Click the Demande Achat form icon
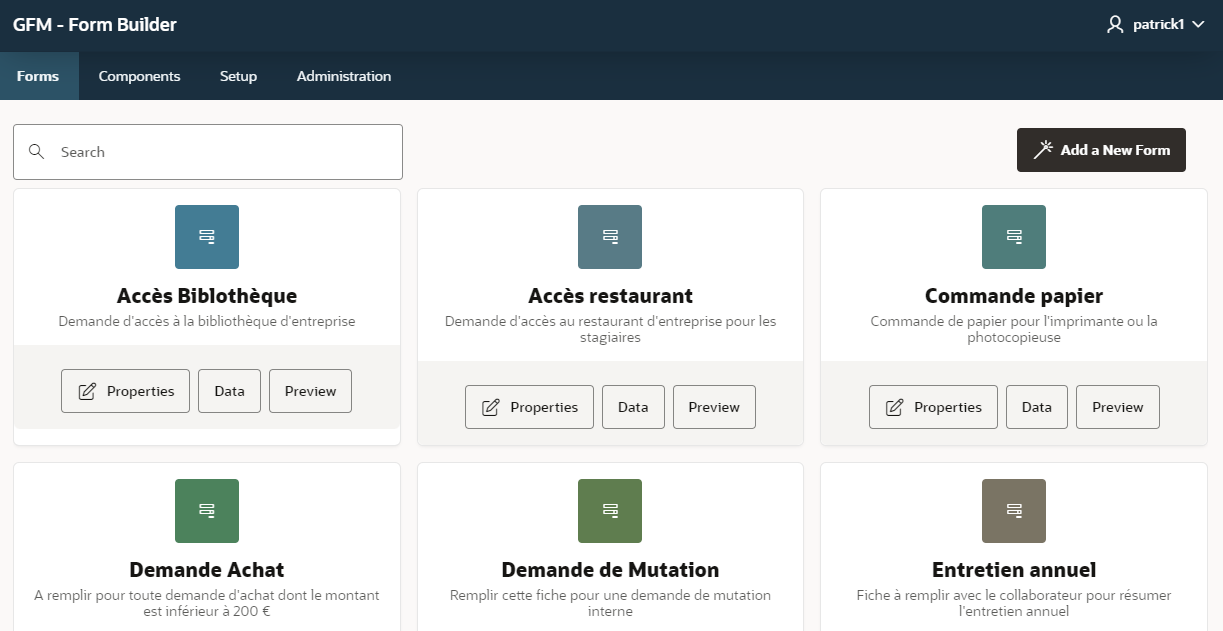 207,510
